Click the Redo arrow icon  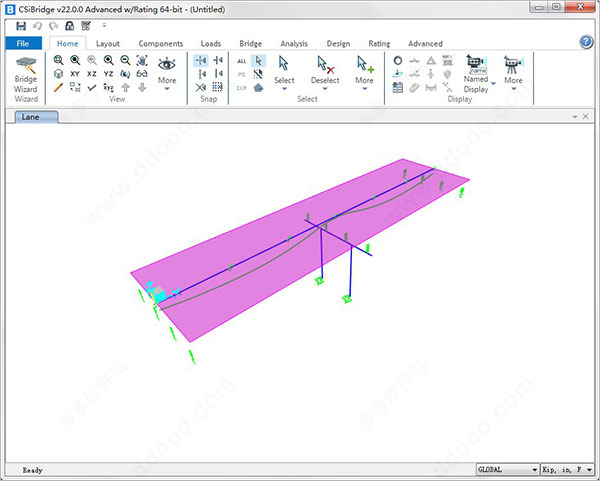(53, 26)
